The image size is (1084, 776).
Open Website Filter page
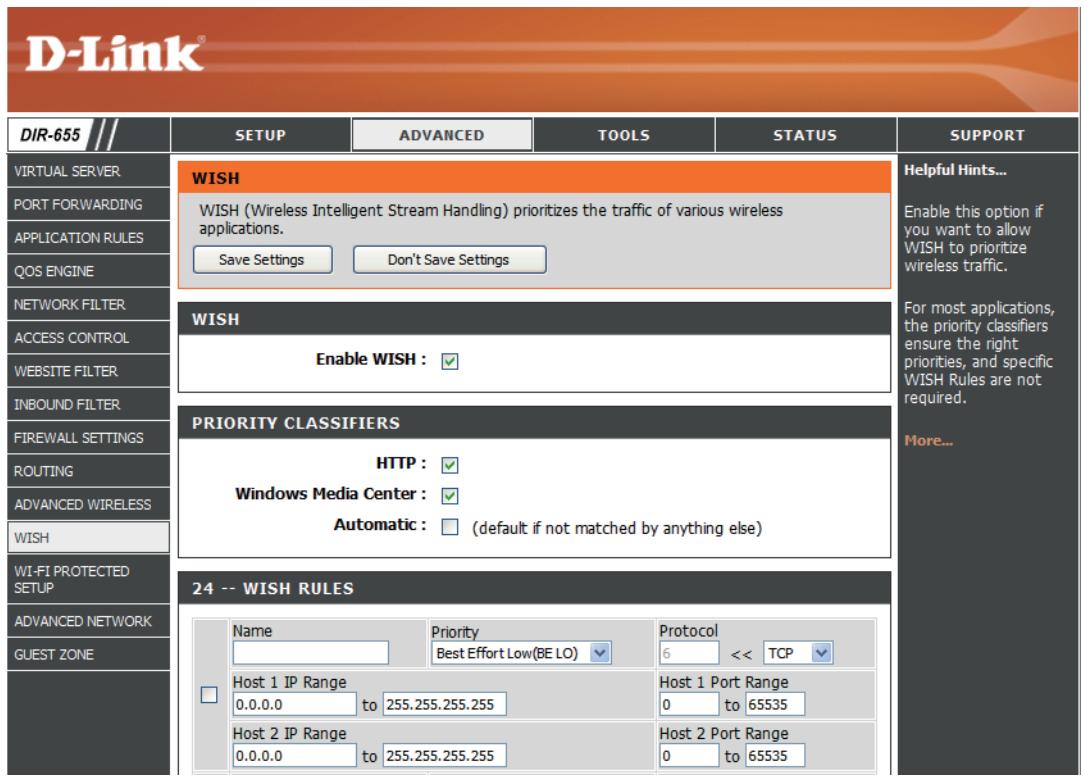tap(88, 371)
